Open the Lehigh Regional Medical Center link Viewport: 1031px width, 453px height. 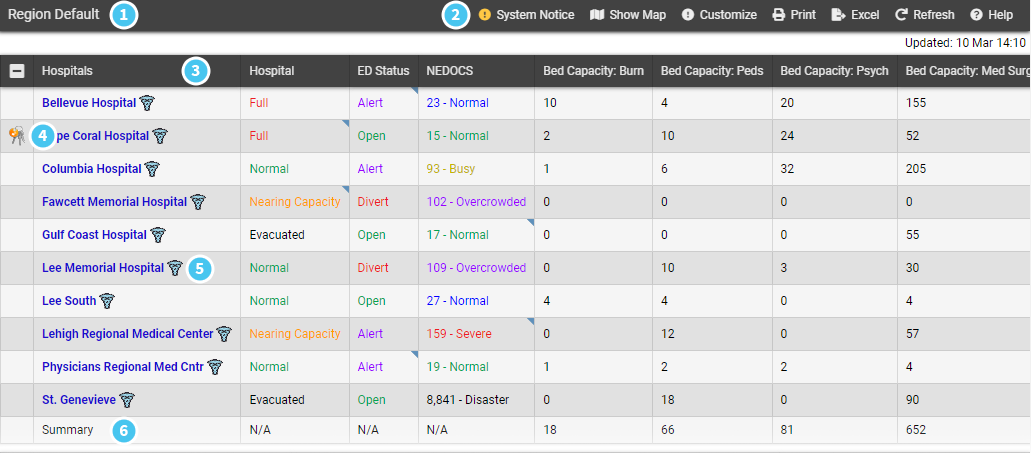(128, 334)
